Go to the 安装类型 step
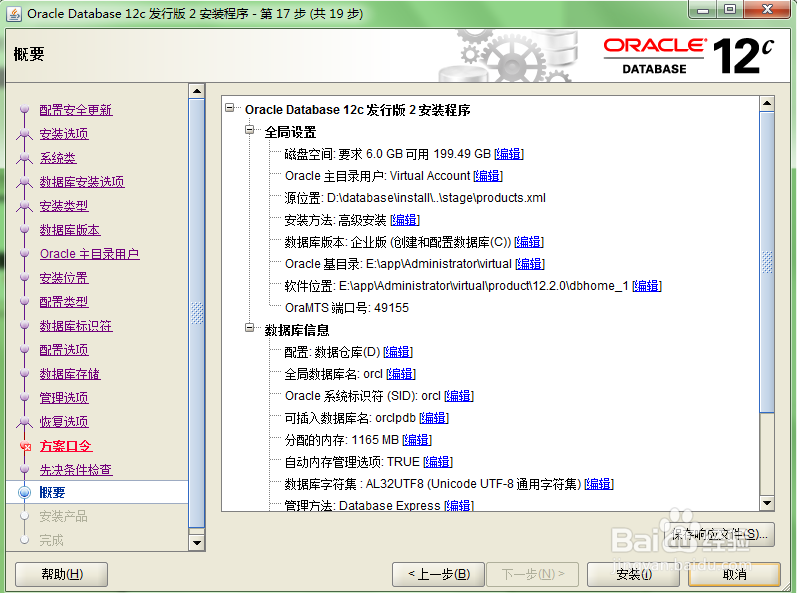This screenshot has width=797, height=593. click(x=64, y=206)
